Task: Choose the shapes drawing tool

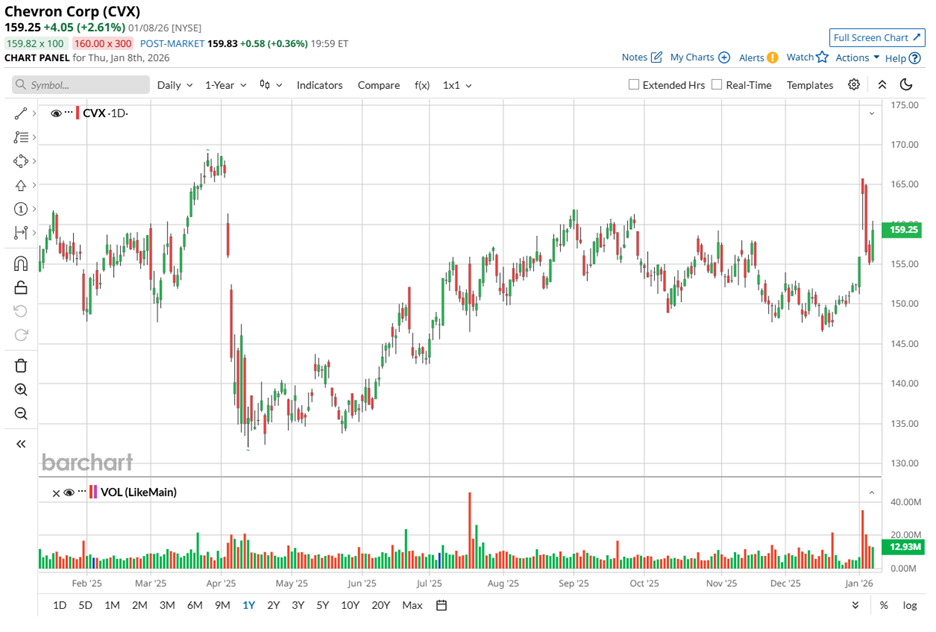Action: click(20, 161)
